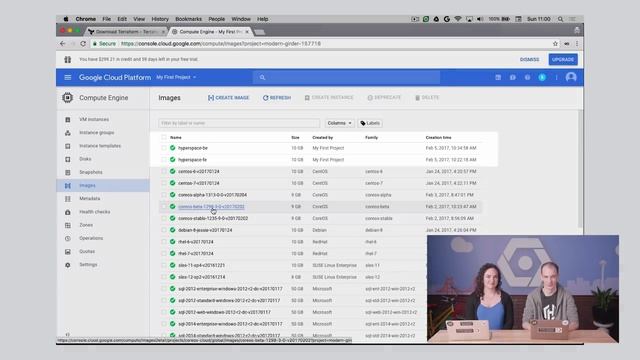This screenshot has height=360, width=640.
Task: Click the search magnifier icon in header
Action: (262, 78)
